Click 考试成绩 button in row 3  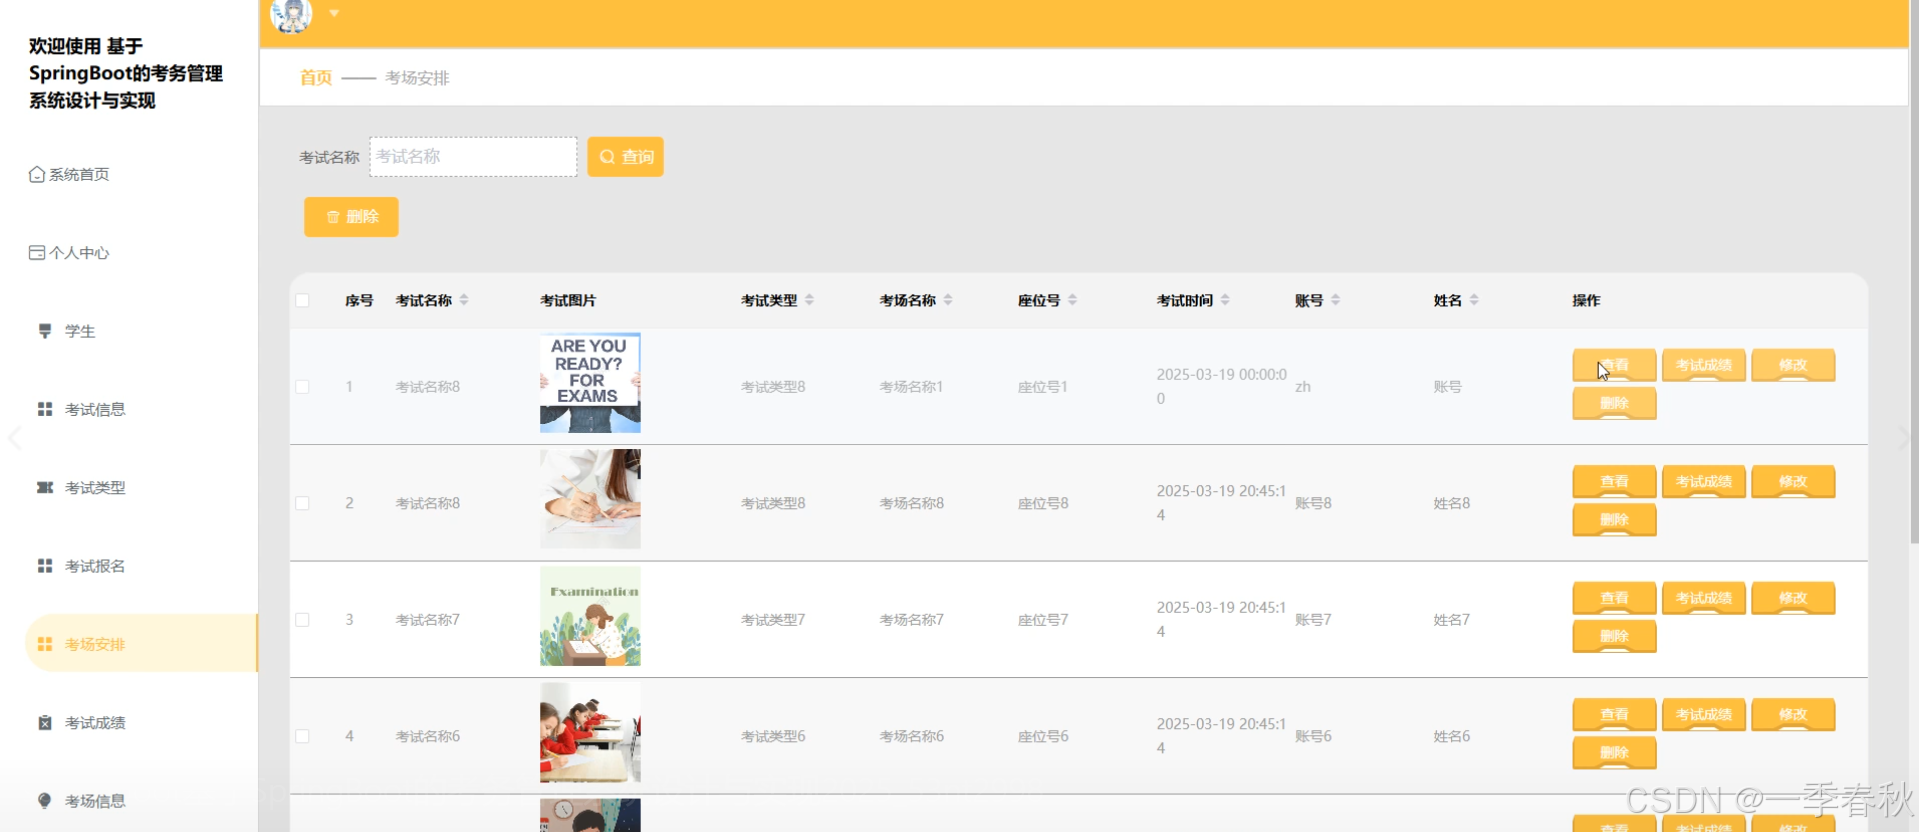click(x=1704, y=598)
